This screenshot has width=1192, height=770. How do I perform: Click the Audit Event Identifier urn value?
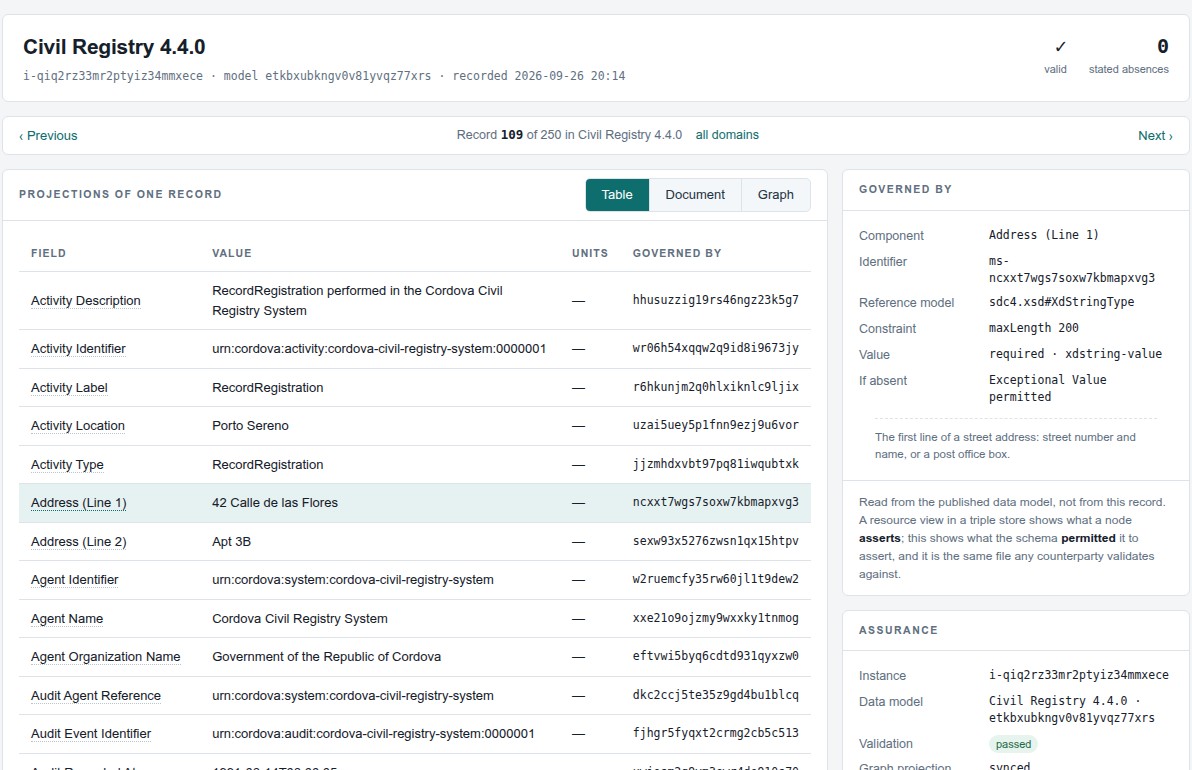(373, 734)
